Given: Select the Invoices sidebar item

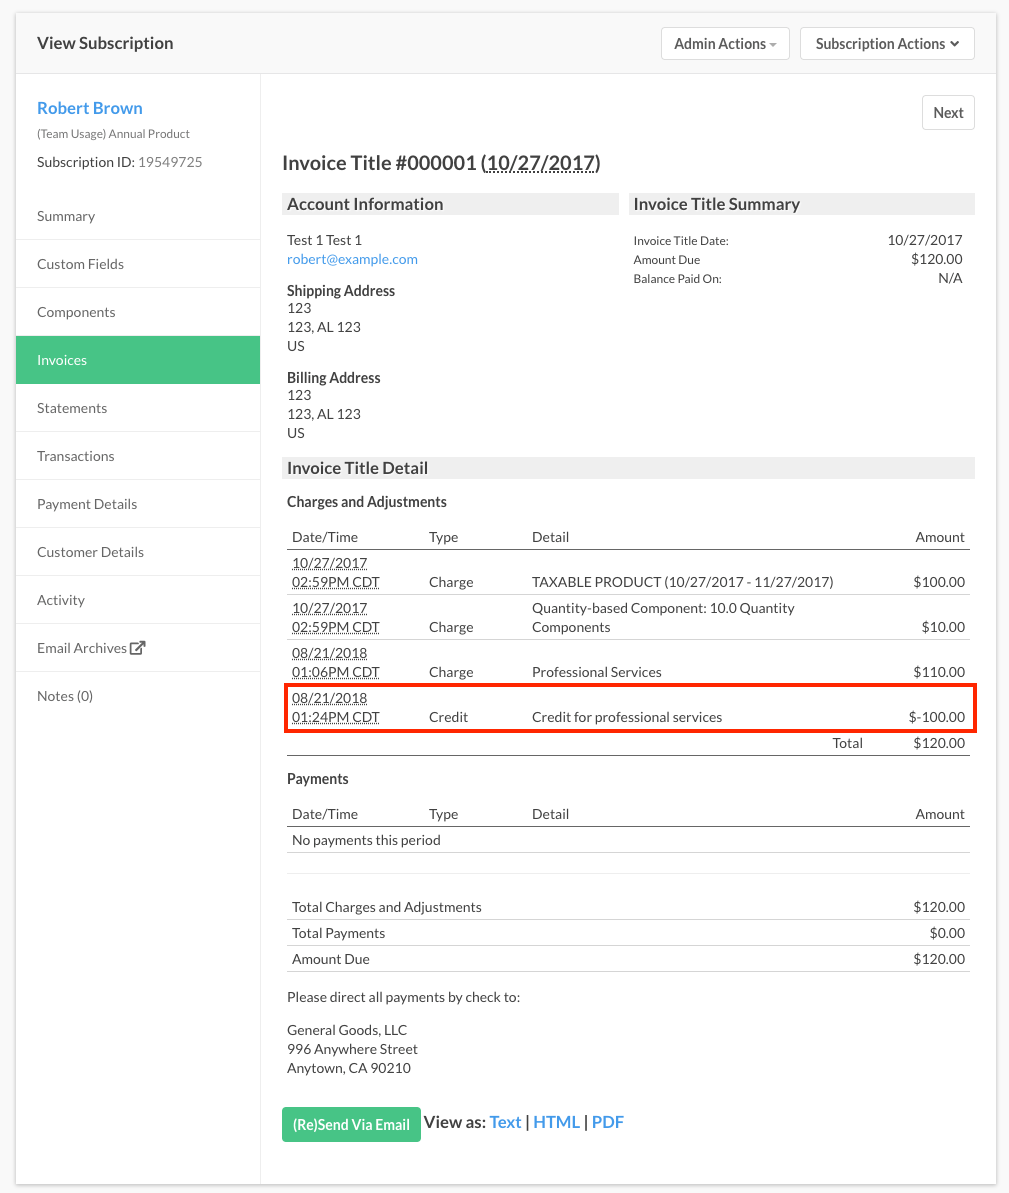Looking at the screenshot, I should tap(138, 360).
